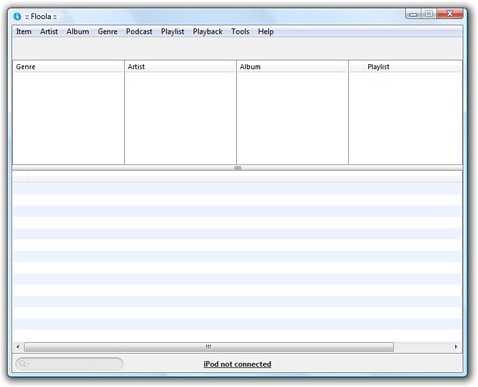Maximize the Floola window
This screenshot has width=478, height=387.
429,14
